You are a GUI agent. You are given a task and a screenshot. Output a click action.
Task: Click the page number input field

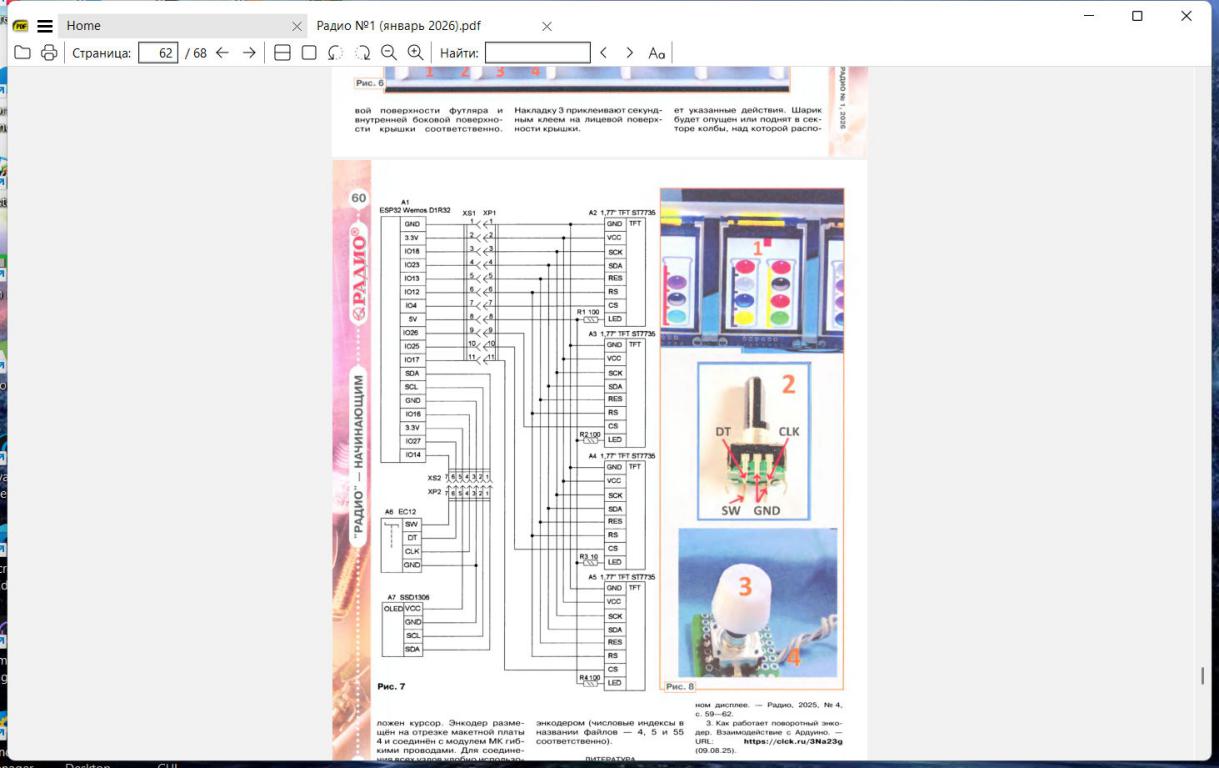pyautogui.click(x=158, y=53)
